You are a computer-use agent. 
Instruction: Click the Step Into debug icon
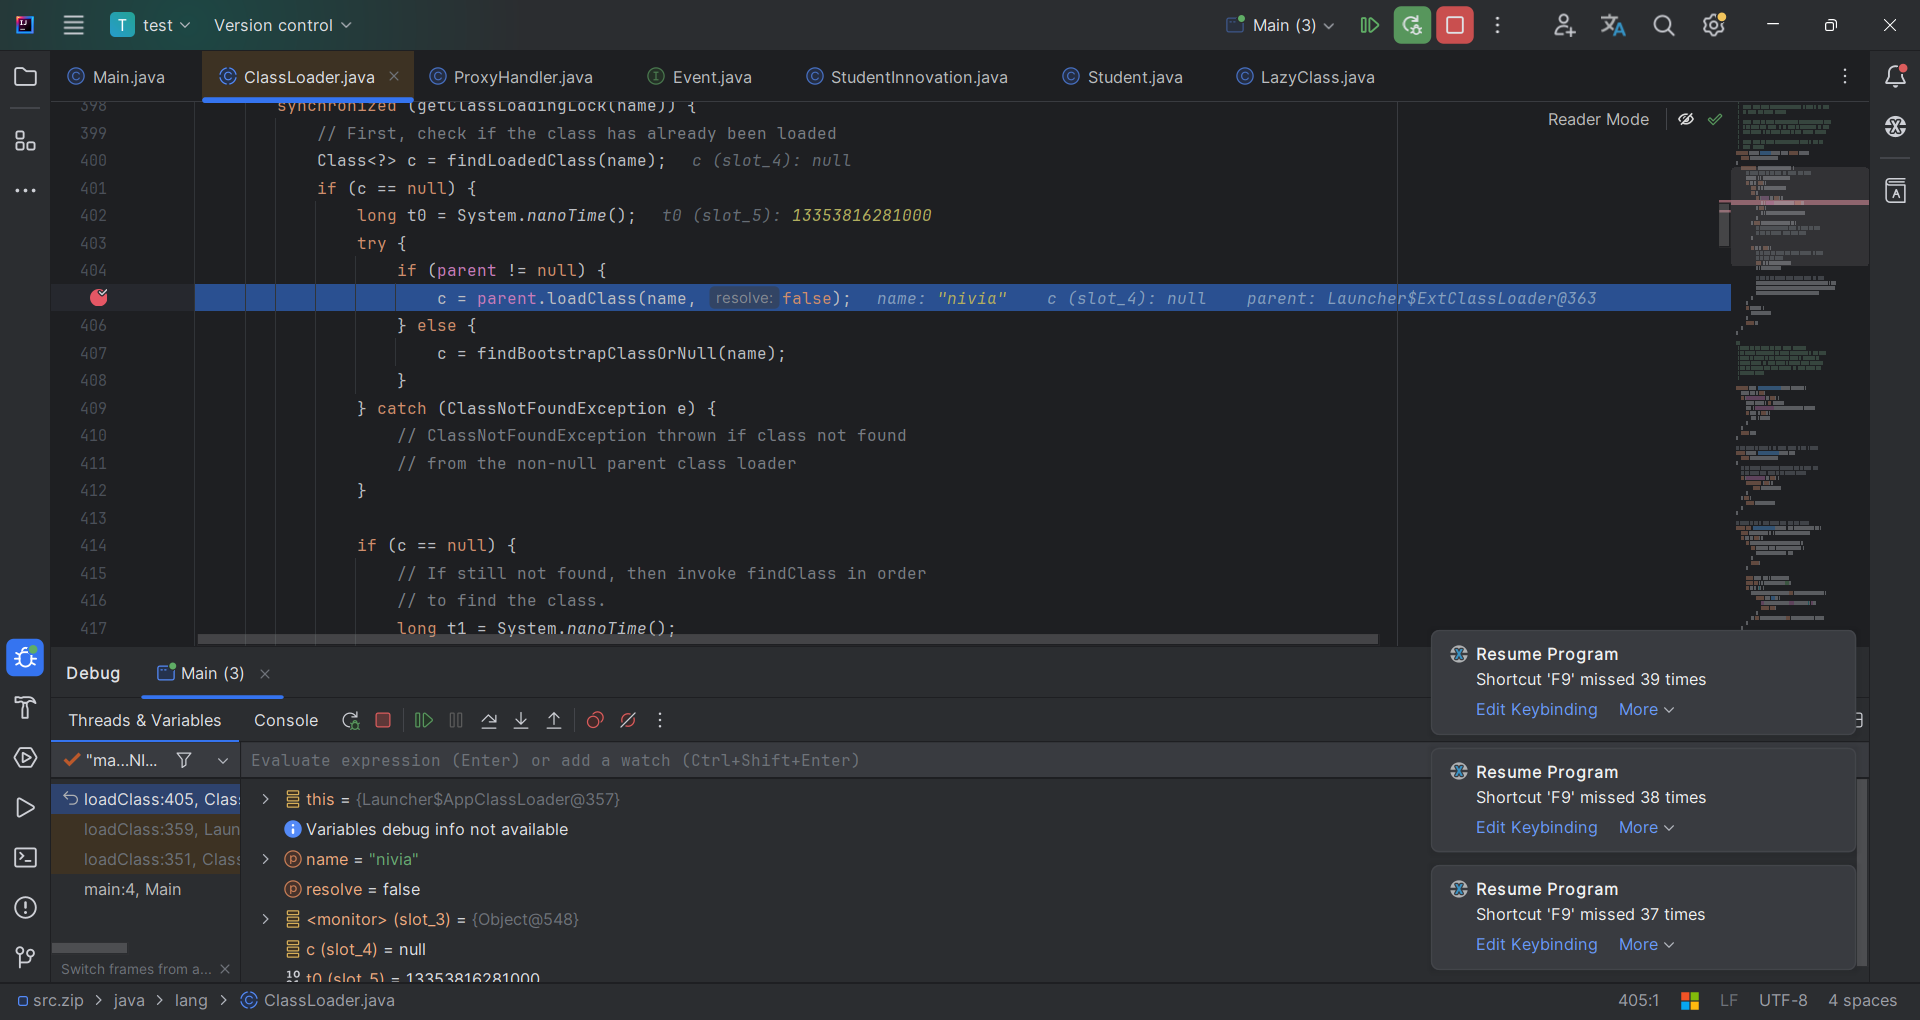(x=521, y=720)
